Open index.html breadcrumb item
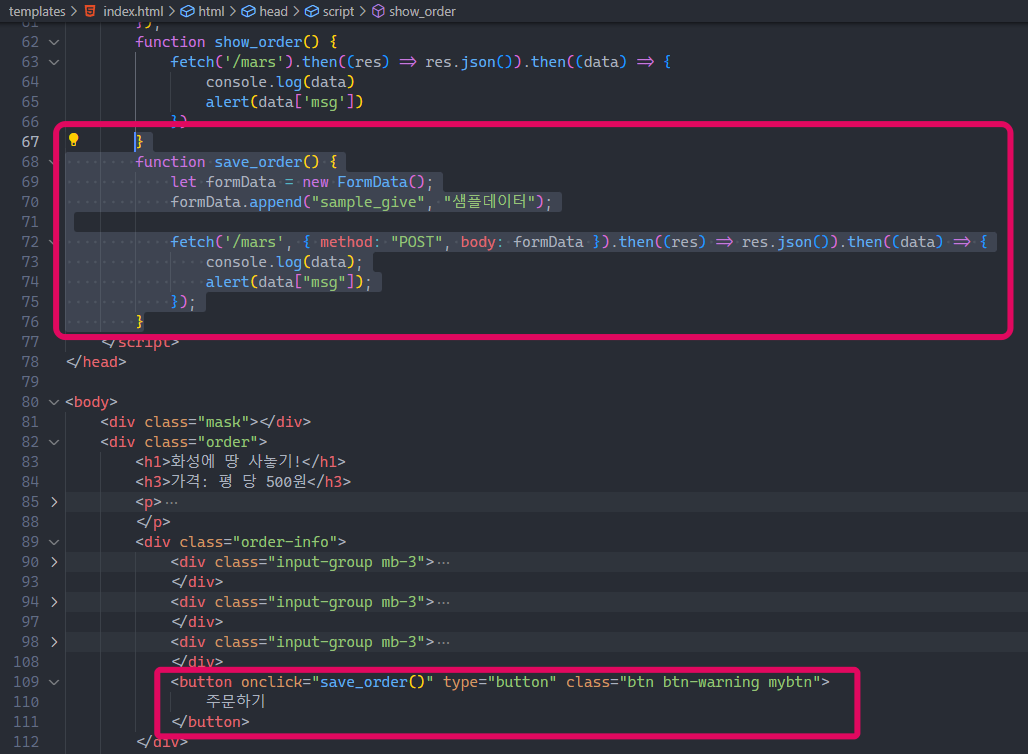Viewport: 1028px width, 754px height. pos(133,11)
